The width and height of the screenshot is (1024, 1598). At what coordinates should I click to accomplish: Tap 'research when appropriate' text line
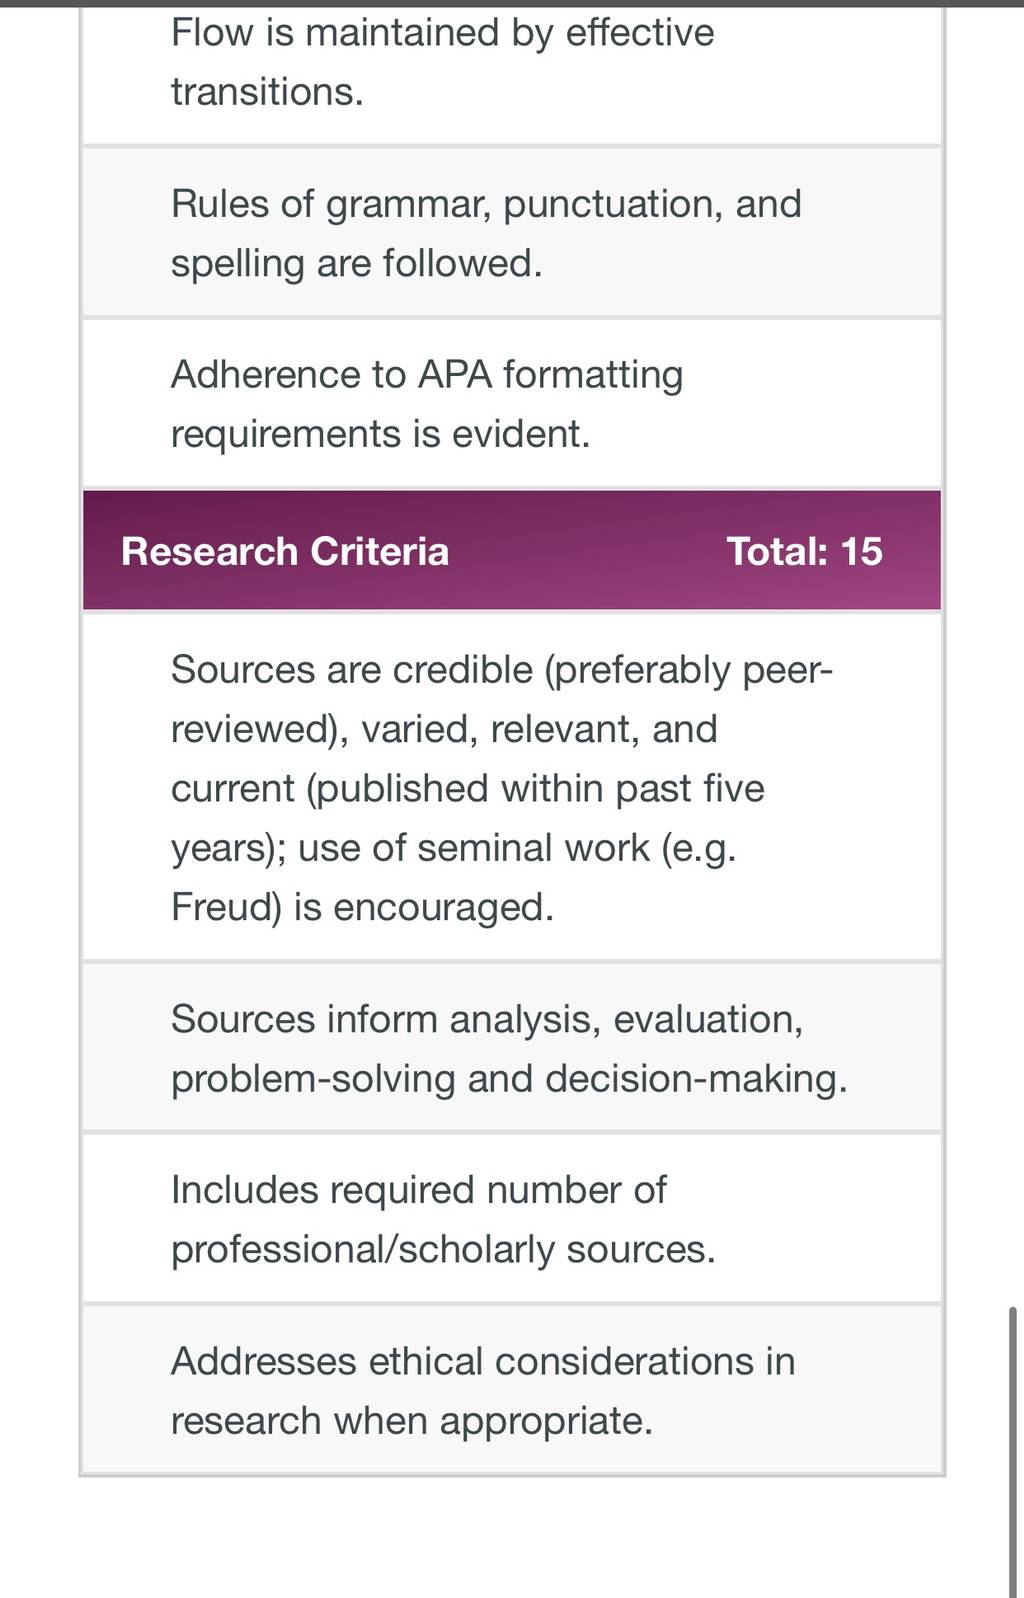411,1421
